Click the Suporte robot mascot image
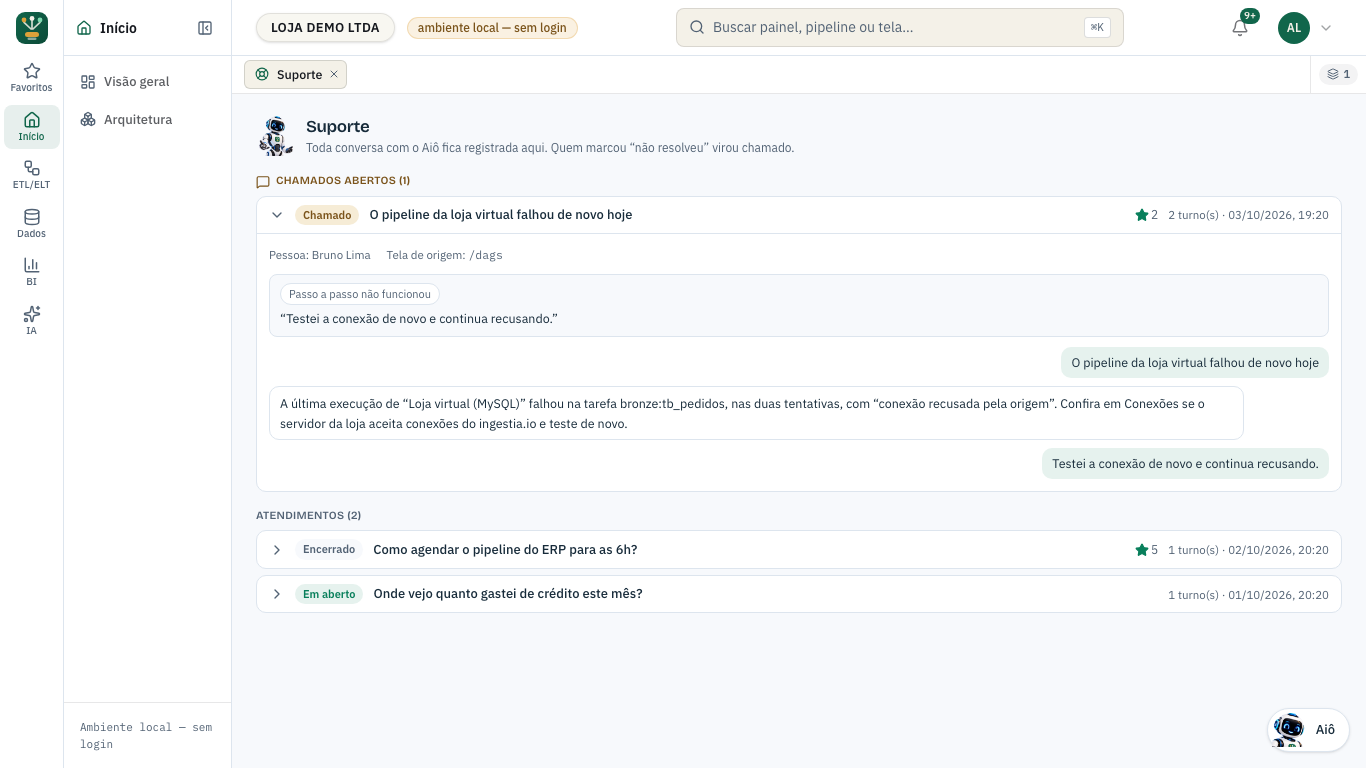1366x768 pixels. [276, 136]
